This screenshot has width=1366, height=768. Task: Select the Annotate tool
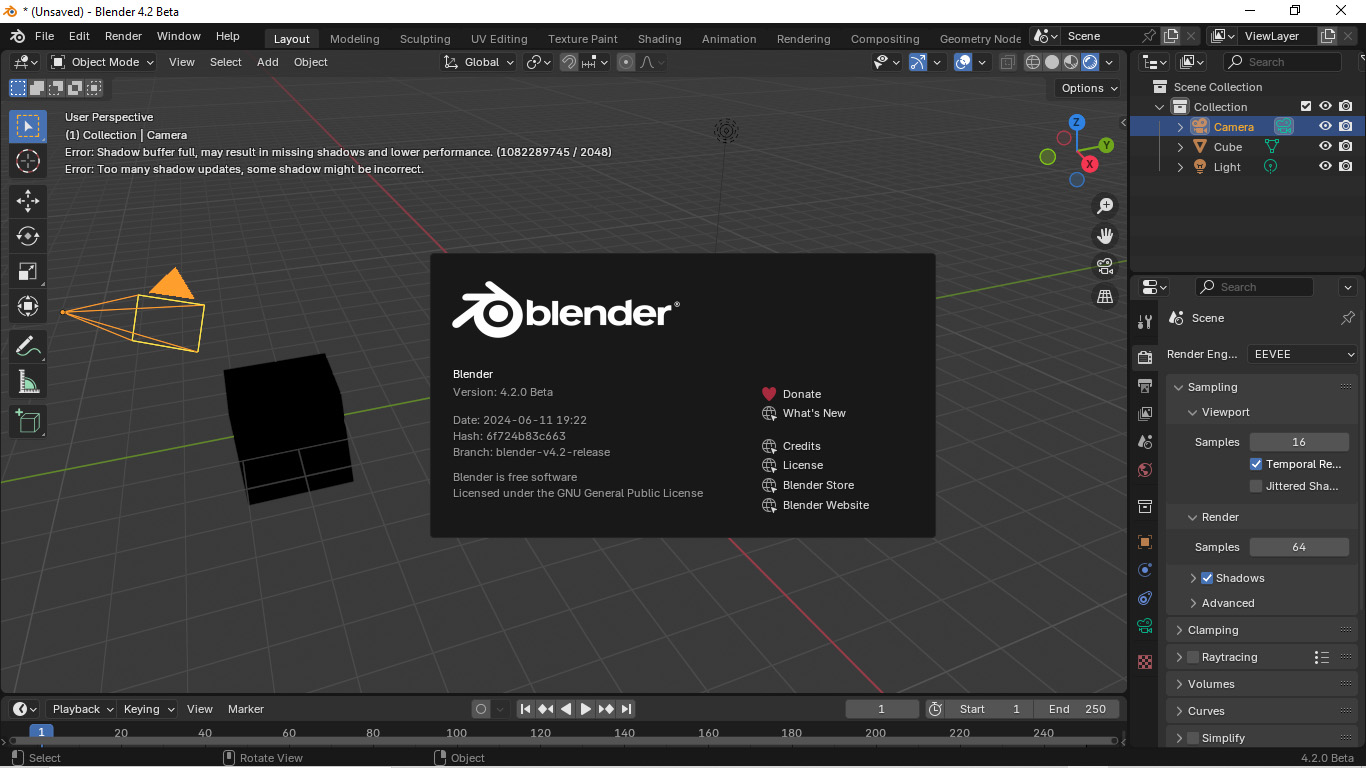pos(28,346)
